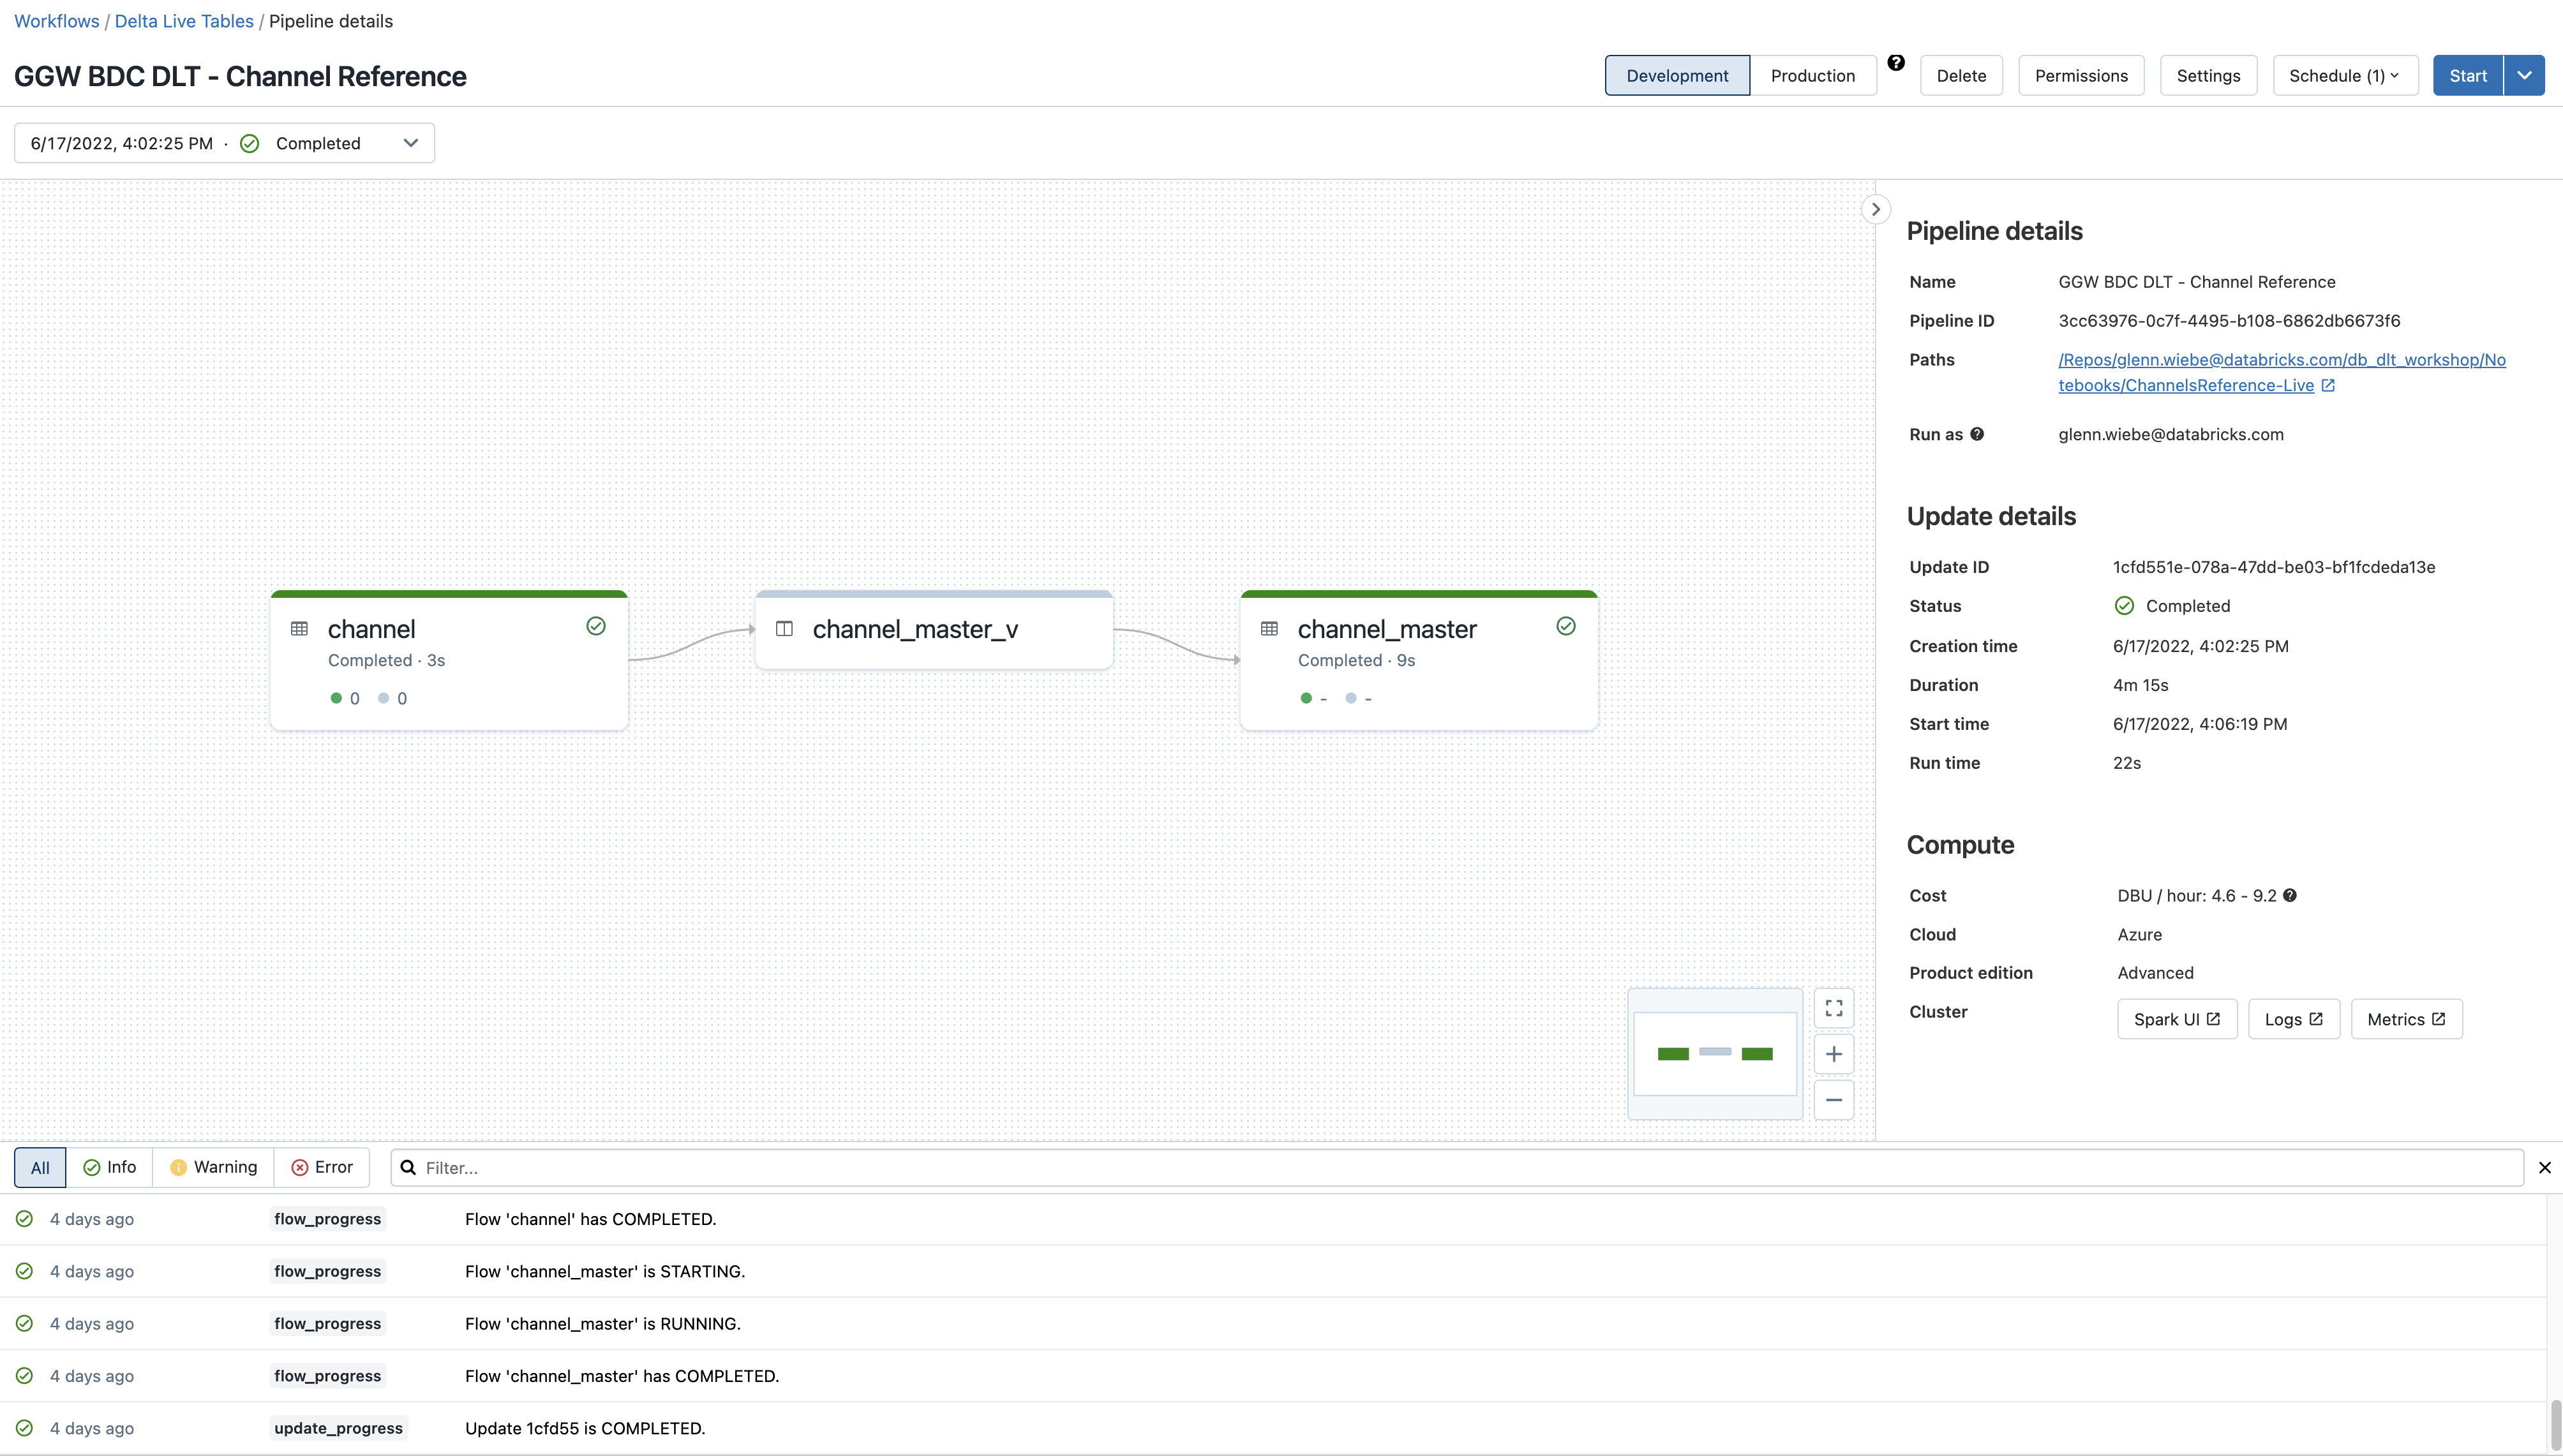Click the fit-to-view fullscreen graph icon

click(x=1833, y=1008)
